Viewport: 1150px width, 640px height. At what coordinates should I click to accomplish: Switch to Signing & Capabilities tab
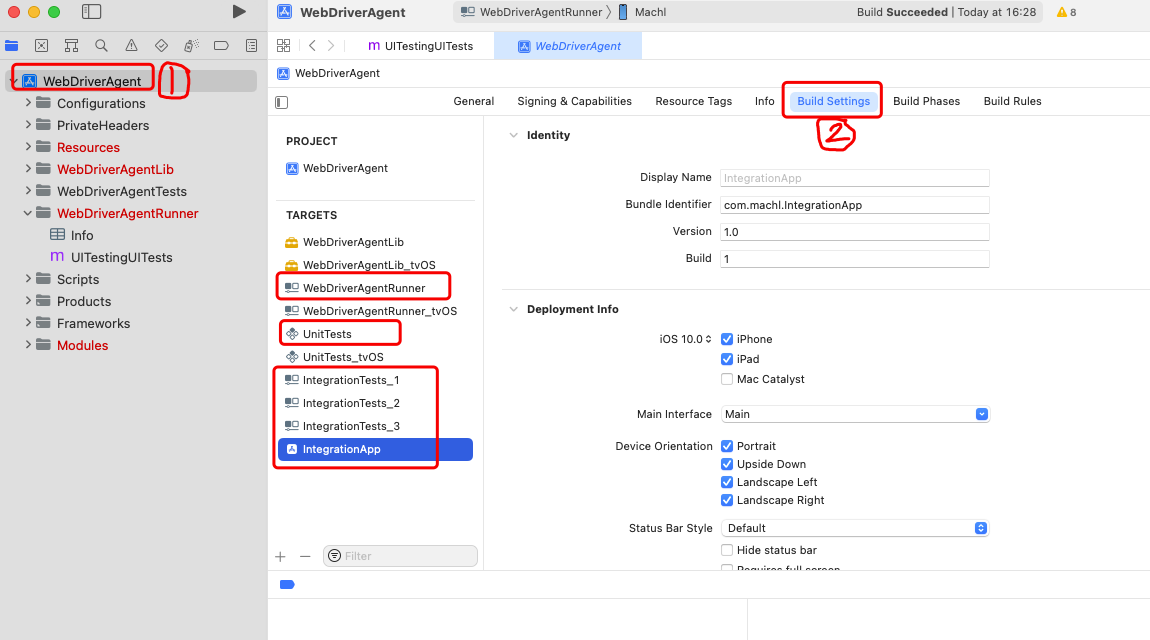point(574,101)
